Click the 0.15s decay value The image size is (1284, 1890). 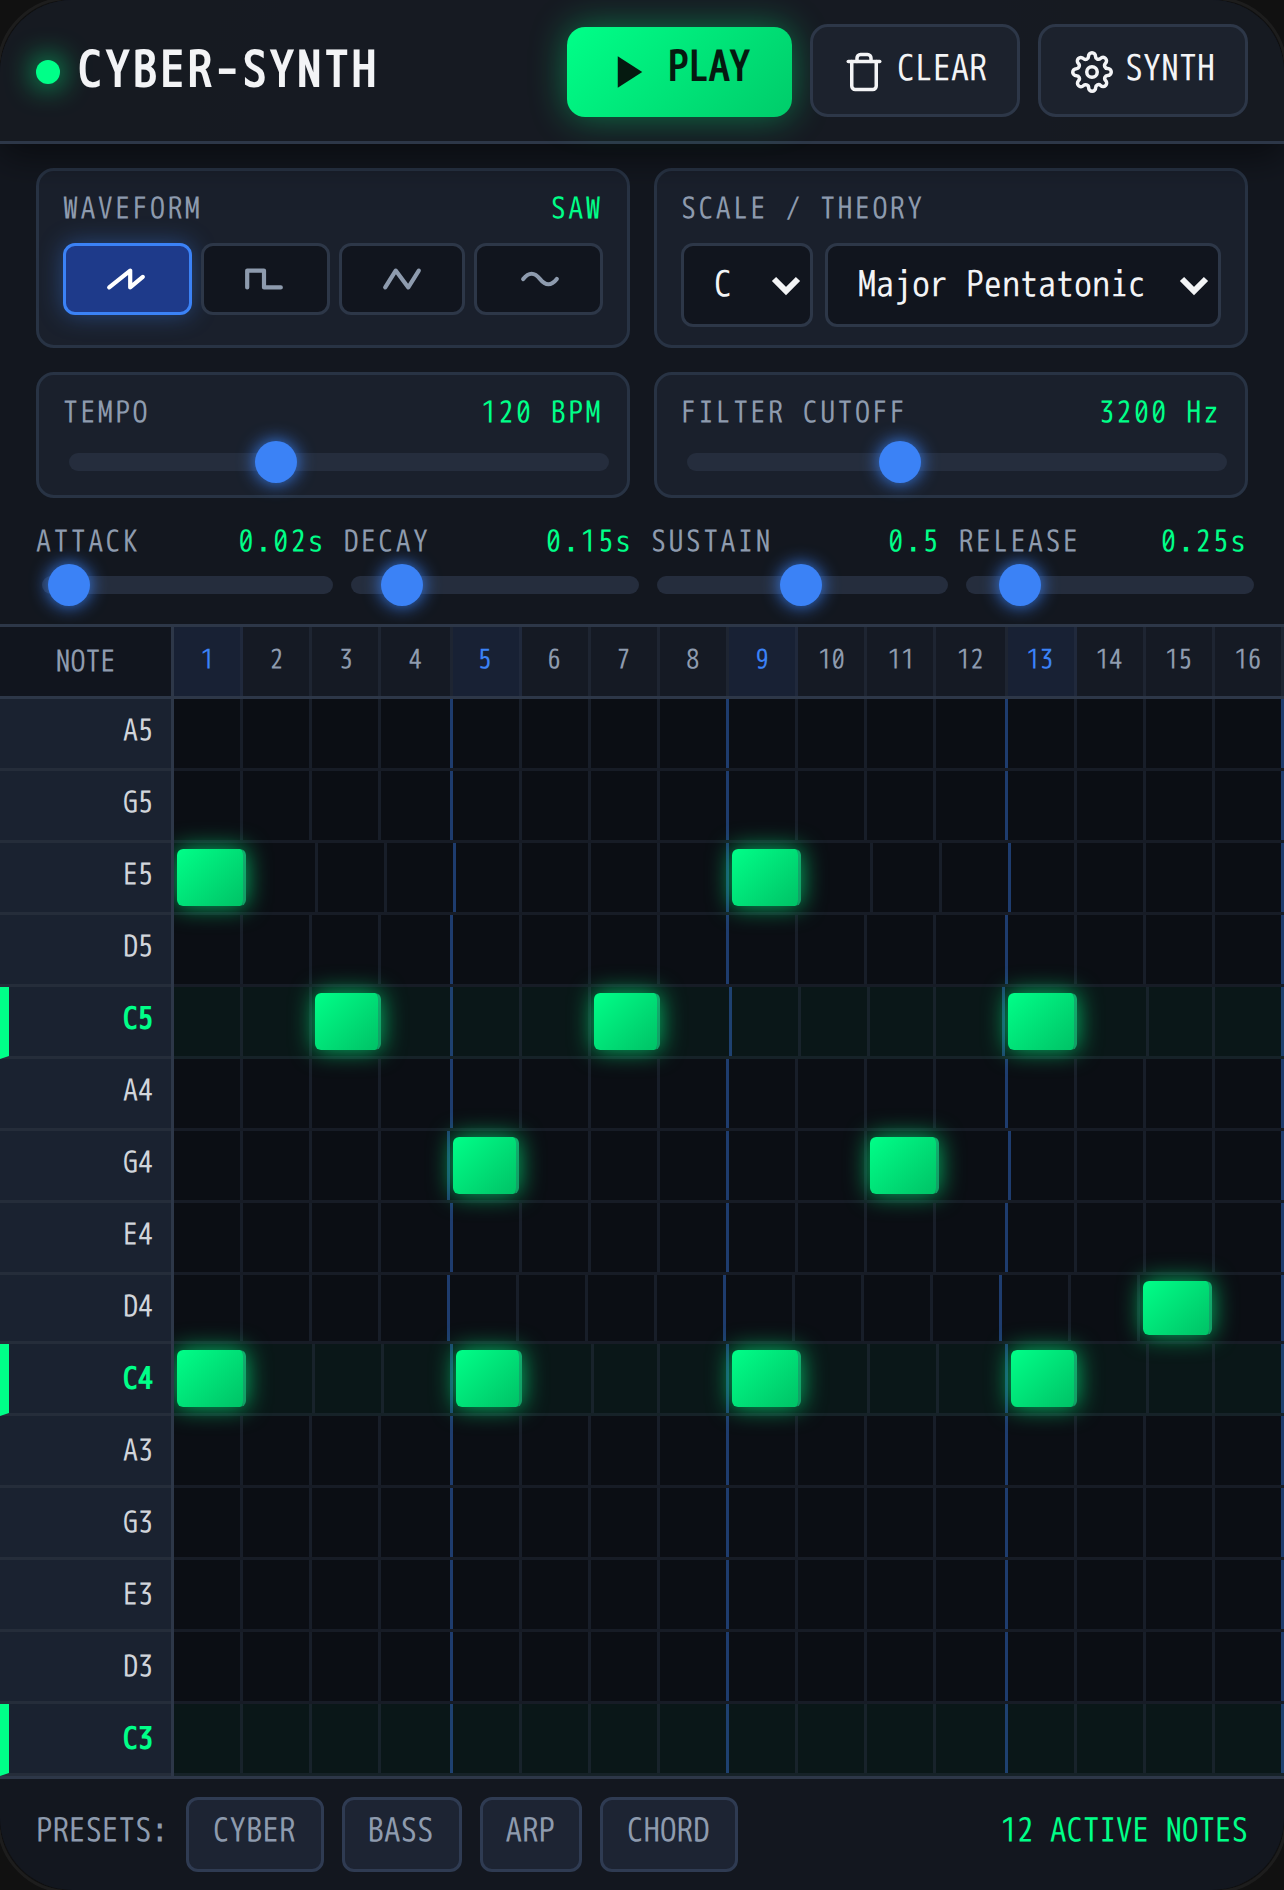[588, 542]
